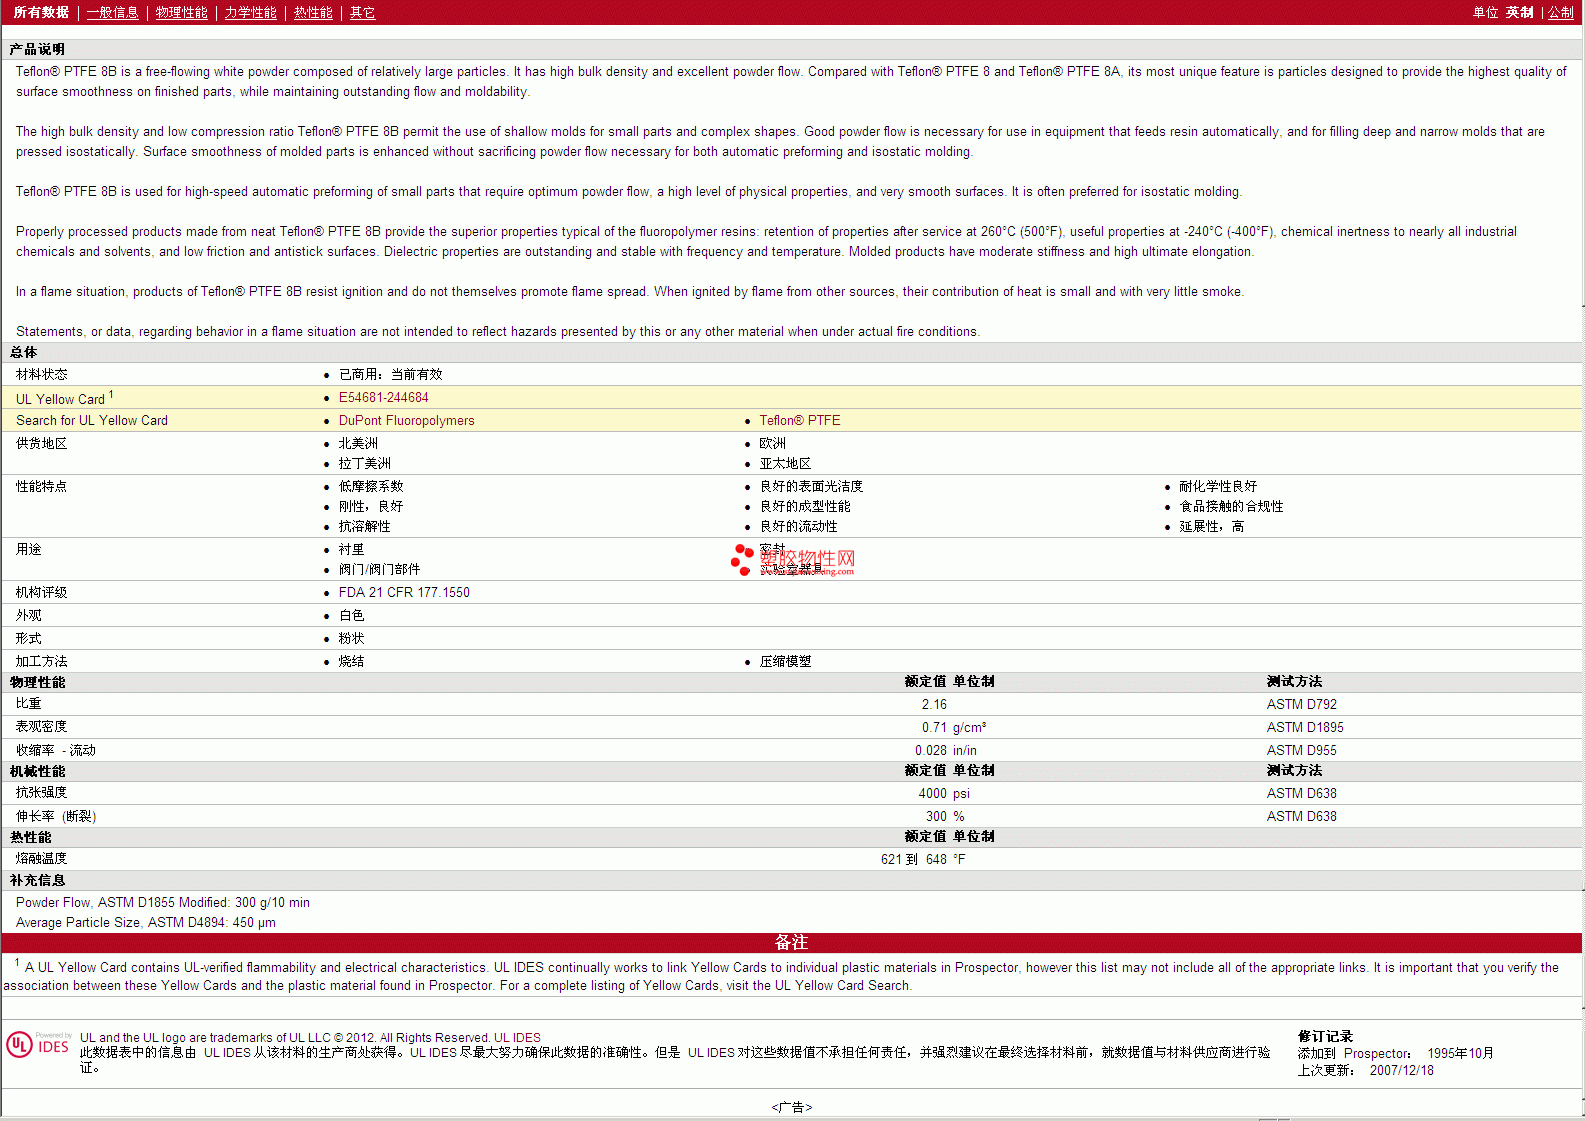The image size is (1585, 1121).
Task: Click the 食品接触的合规性 feature entry
Action: click(x=1231, y=506)
